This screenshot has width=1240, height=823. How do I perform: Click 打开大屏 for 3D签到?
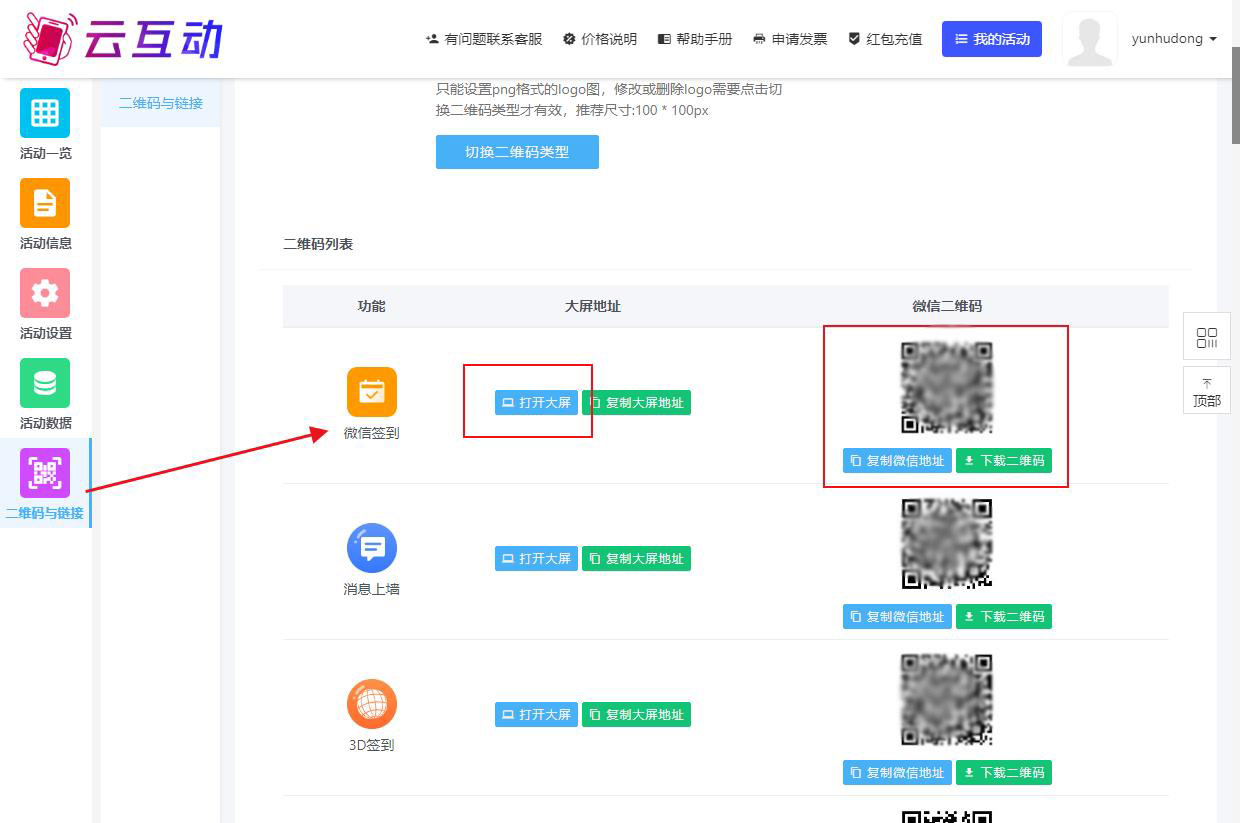pyautogui.click(x=536, y=715)
